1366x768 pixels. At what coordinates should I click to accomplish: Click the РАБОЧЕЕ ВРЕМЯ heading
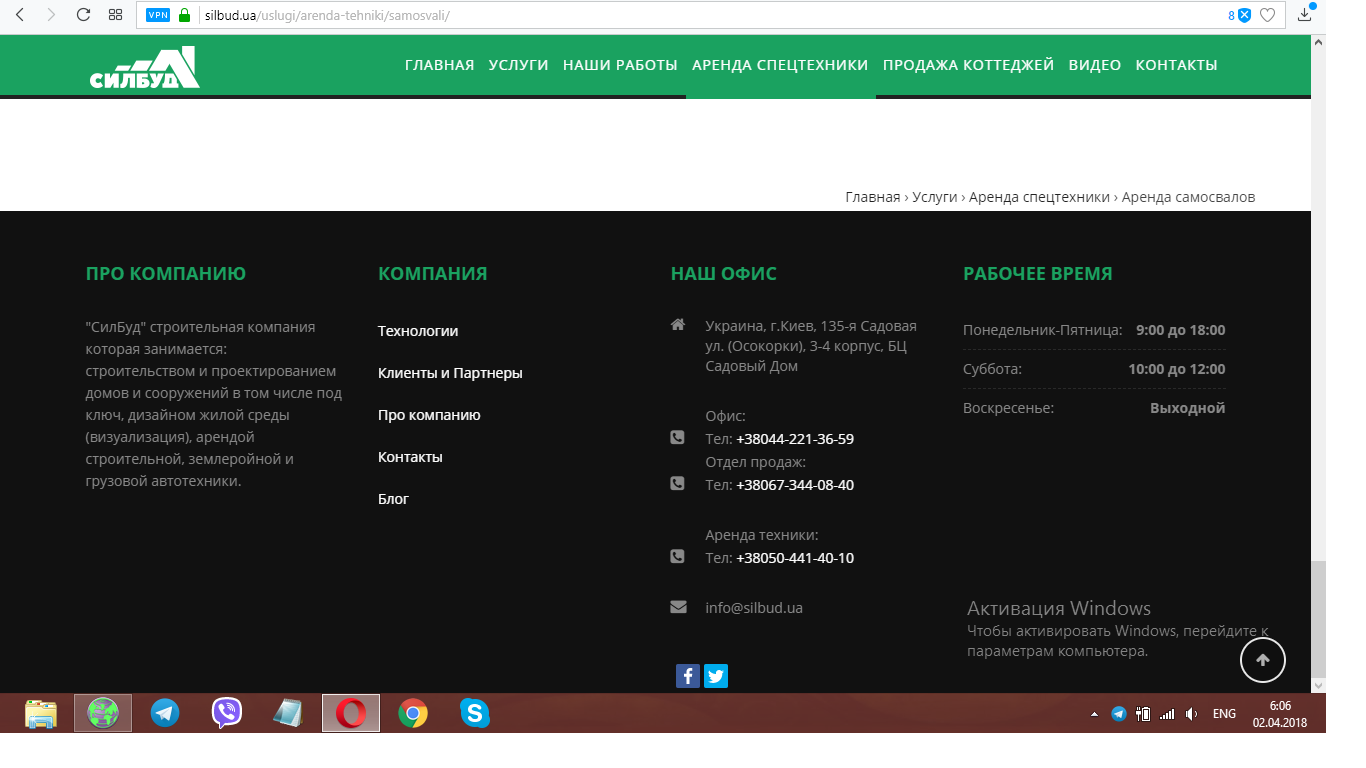[x=1038, y=274]
